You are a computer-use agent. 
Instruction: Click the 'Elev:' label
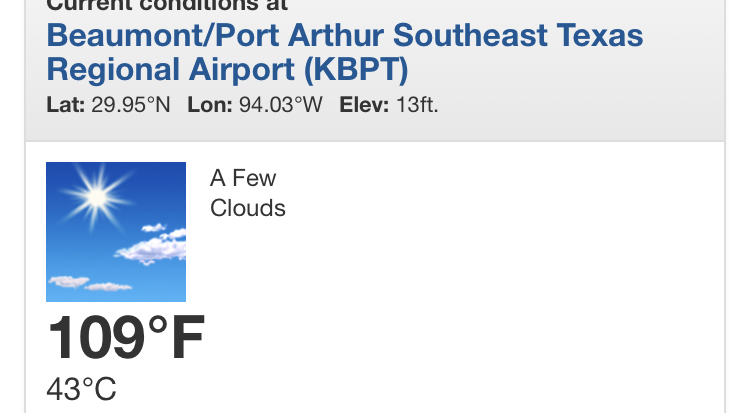363,104
